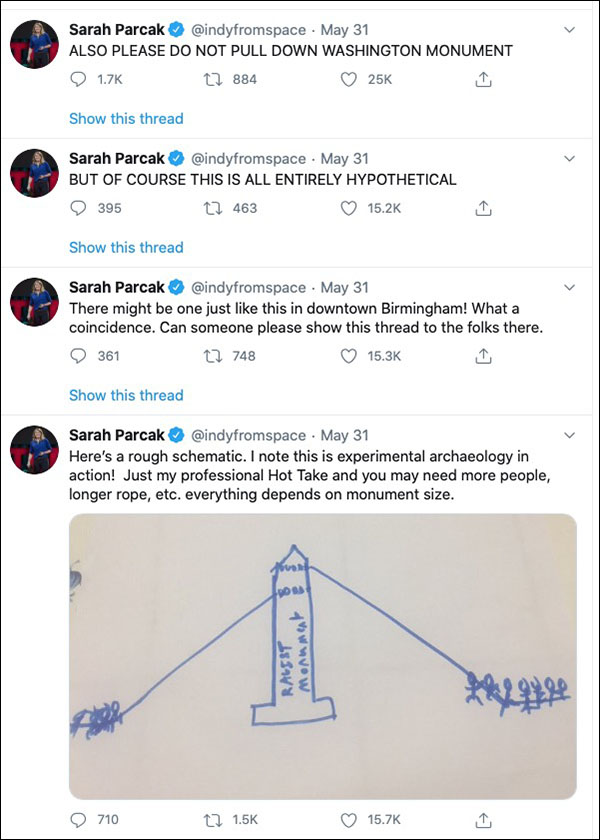Screen dimensions: 600x840
Task: Like the Washington Monument tweet
Action: pyautogui.click(x=349, y=80)
